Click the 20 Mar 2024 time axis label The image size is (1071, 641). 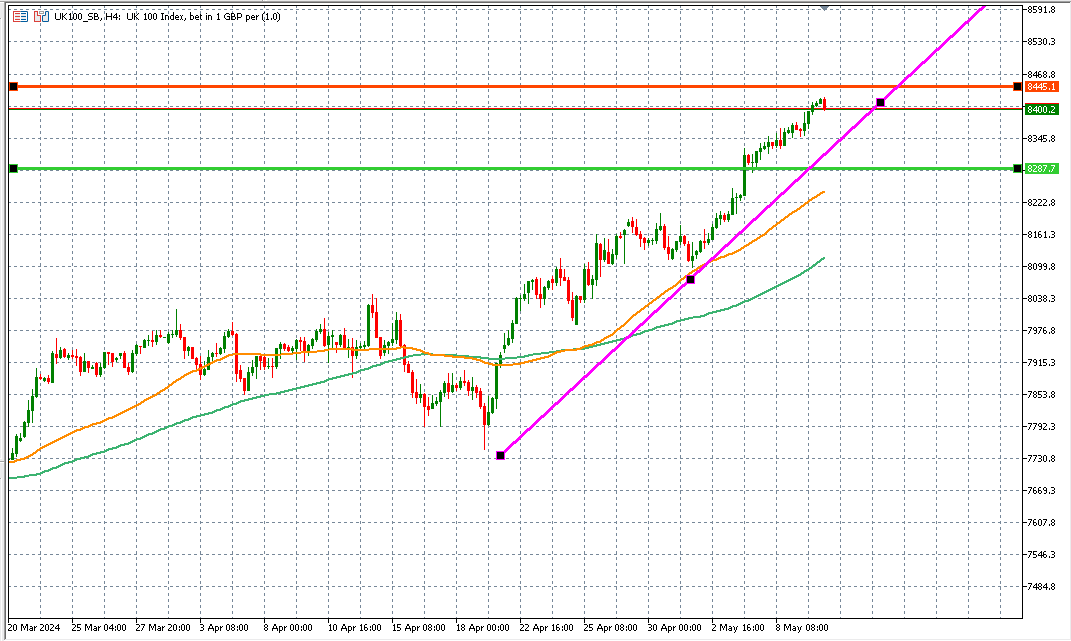(32, 628)
